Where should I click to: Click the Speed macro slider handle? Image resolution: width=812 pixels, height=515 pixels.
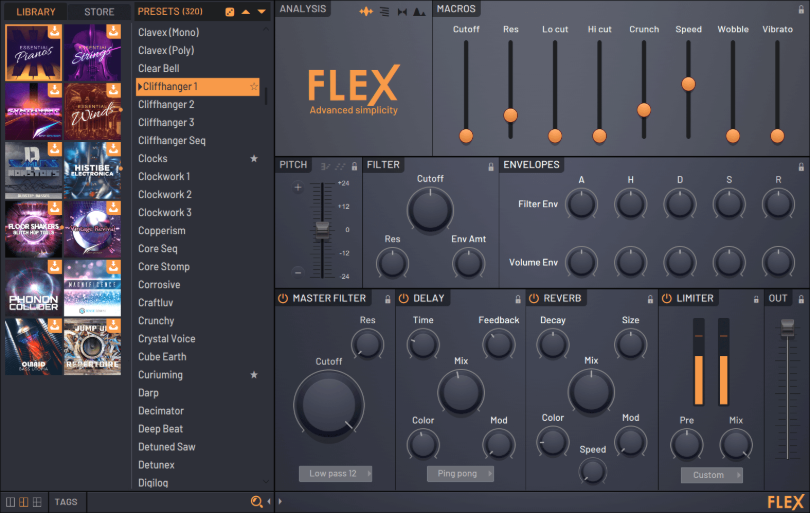[688, 84]
